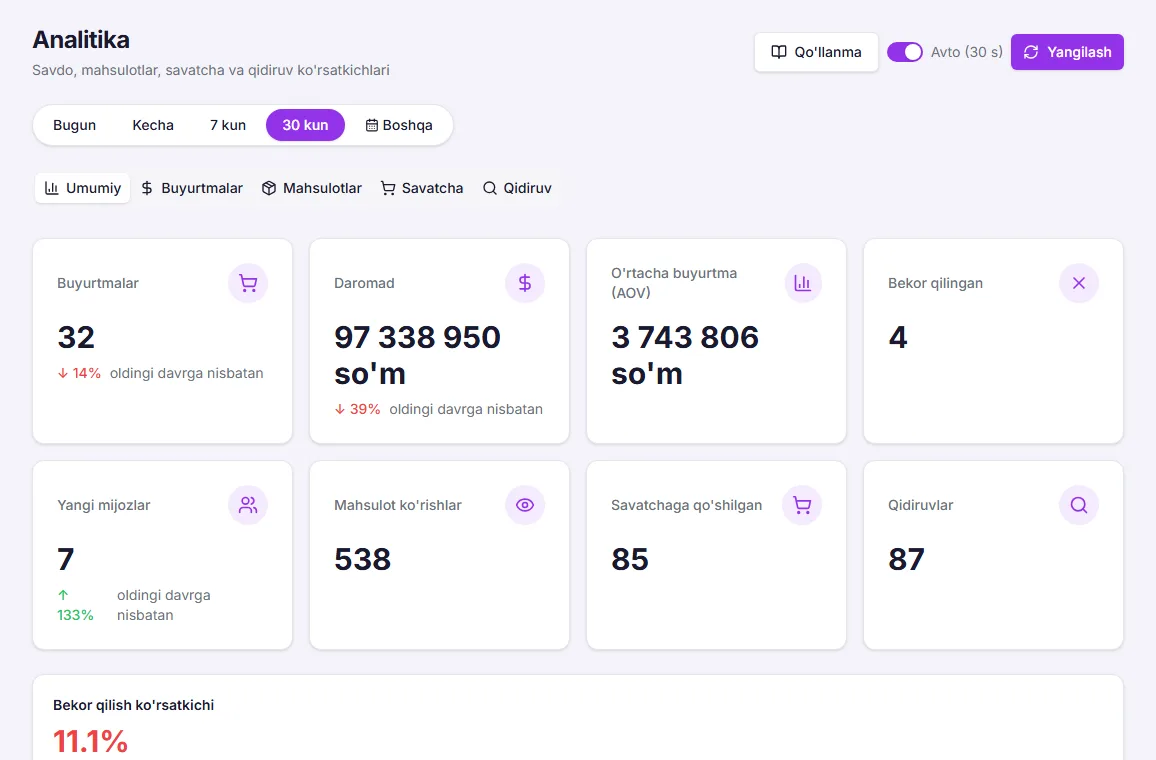This screenshot has height=760, width=1156.
Task: Click the Analitika page heading
Action: pyautogui.click(x=81, y=40)
